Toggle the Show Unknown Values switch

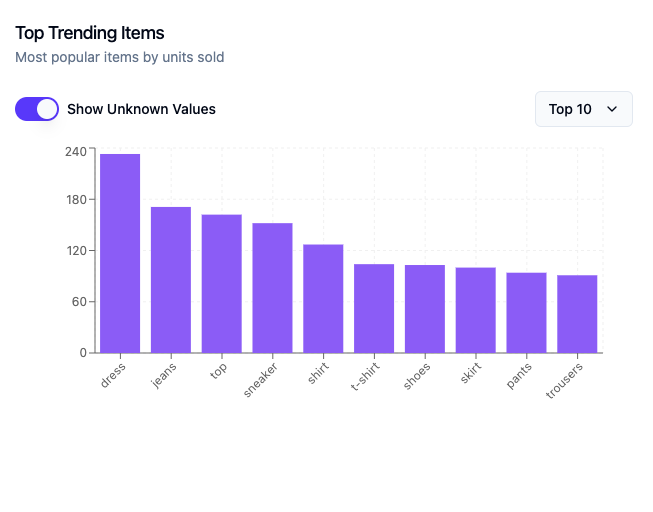click(37, 109)
